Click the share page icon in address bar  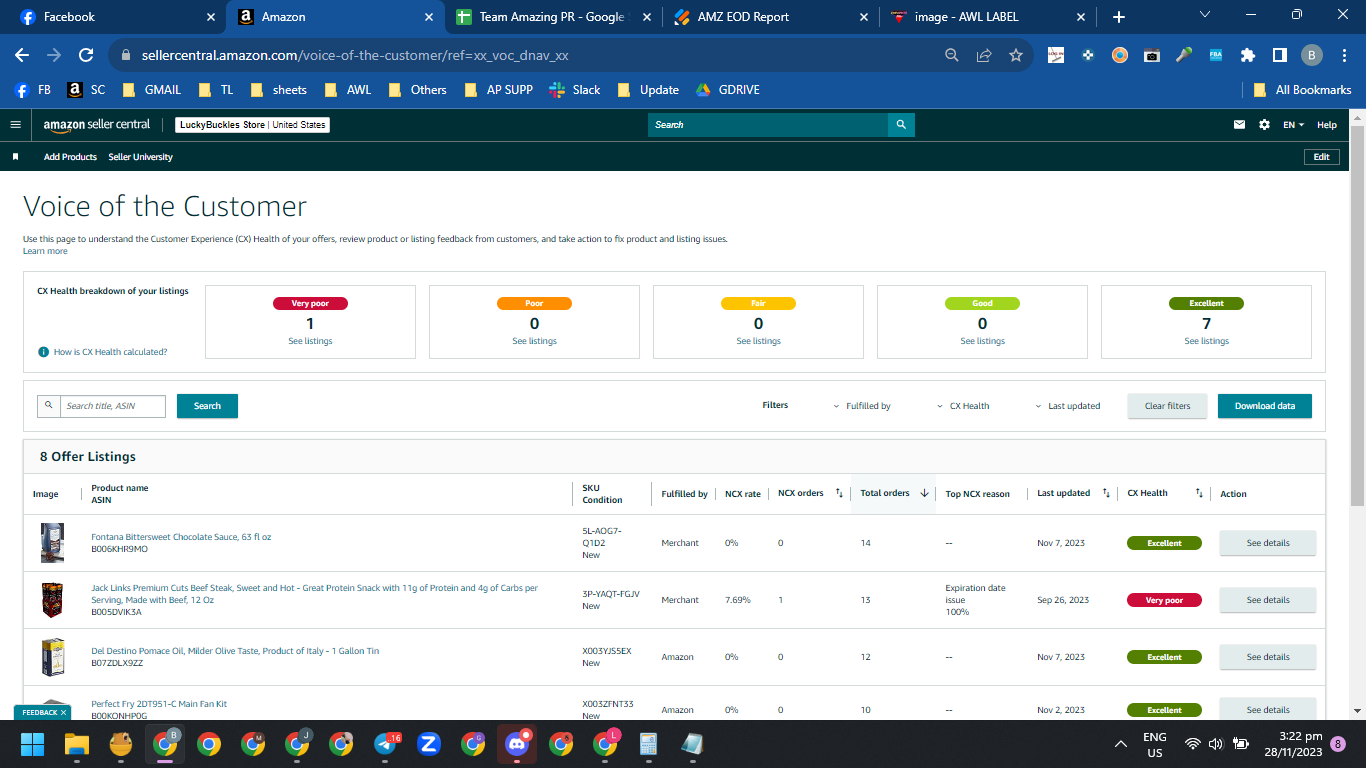pos(984,55)
